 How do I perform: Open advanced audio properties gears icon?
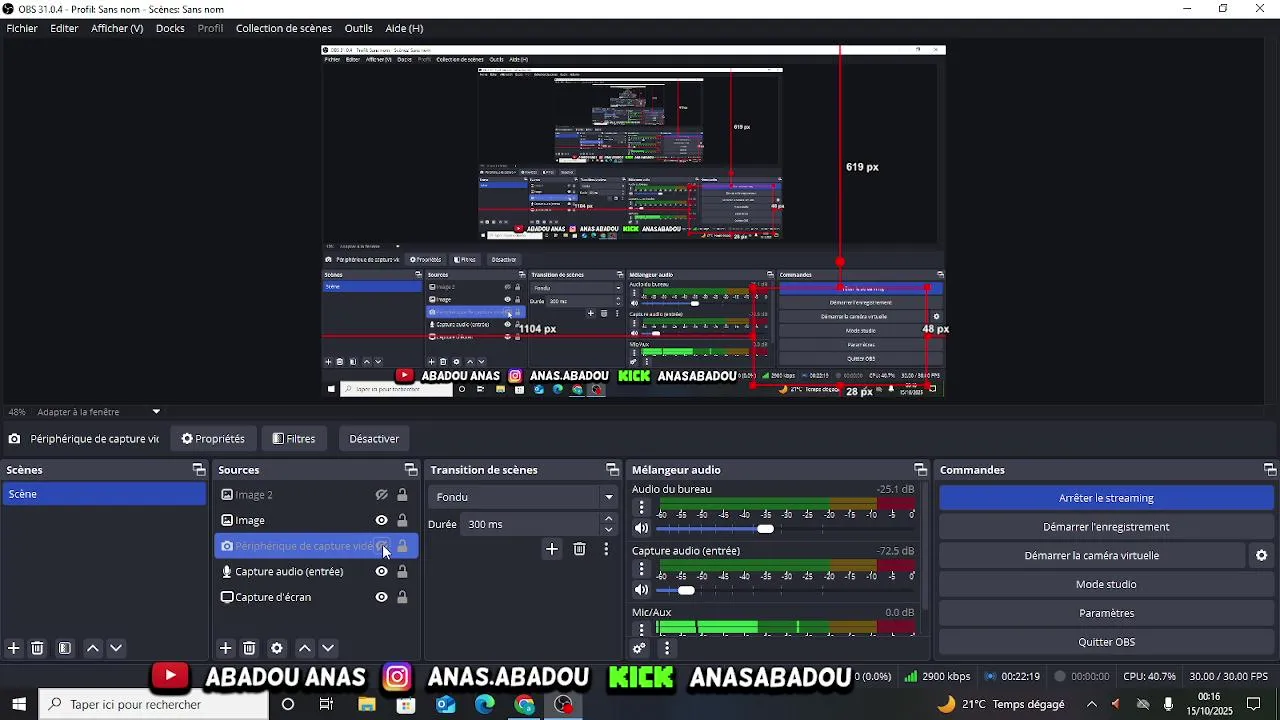tap(640, 648)
